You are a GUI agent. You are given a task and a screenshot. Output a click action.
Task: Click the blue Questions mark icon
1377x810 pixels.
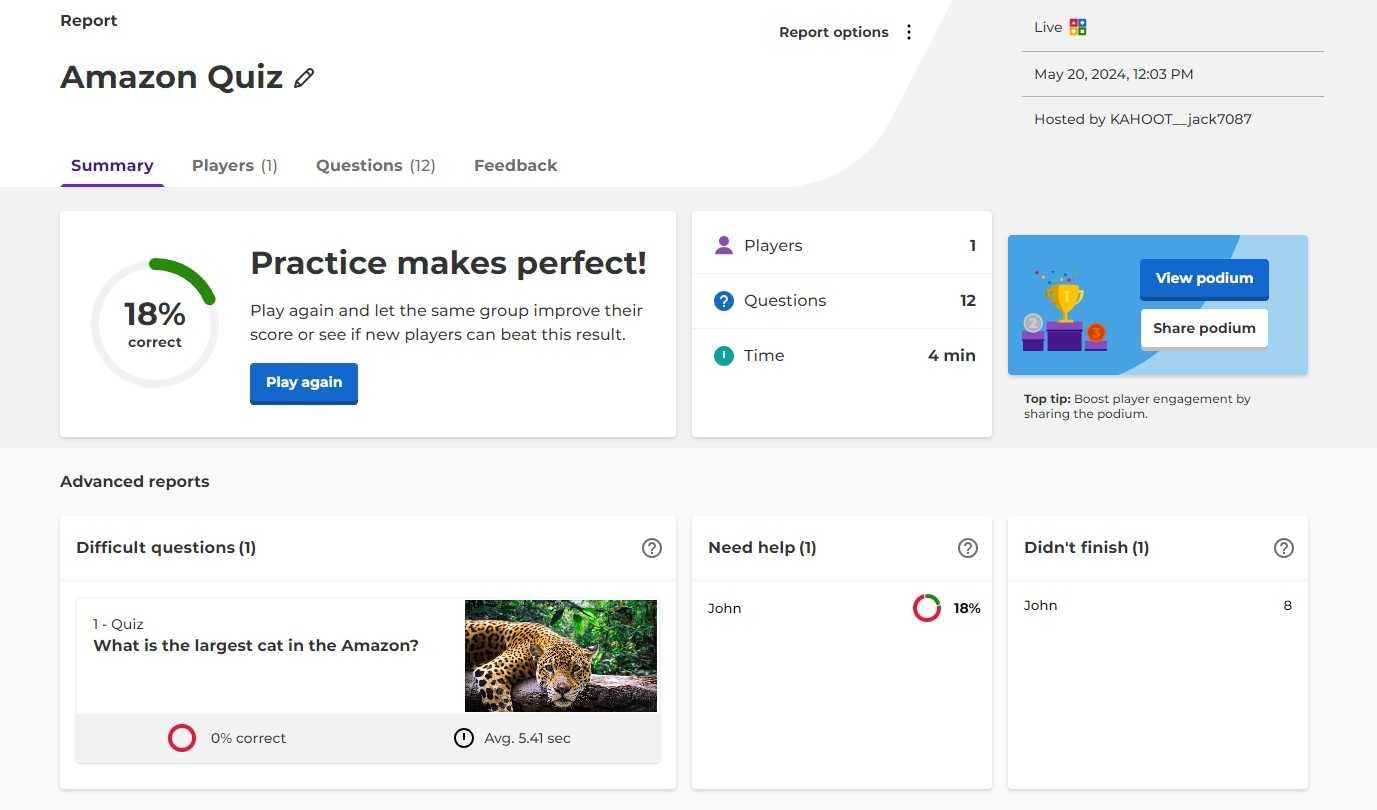coord(724,300)
